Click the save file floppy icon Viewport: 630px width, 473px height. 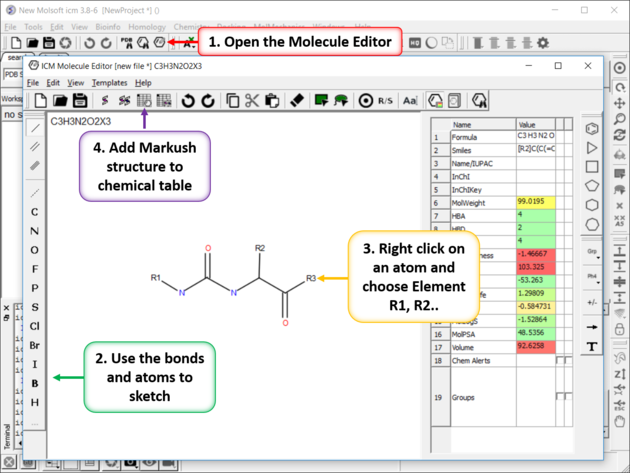point(78,101)
